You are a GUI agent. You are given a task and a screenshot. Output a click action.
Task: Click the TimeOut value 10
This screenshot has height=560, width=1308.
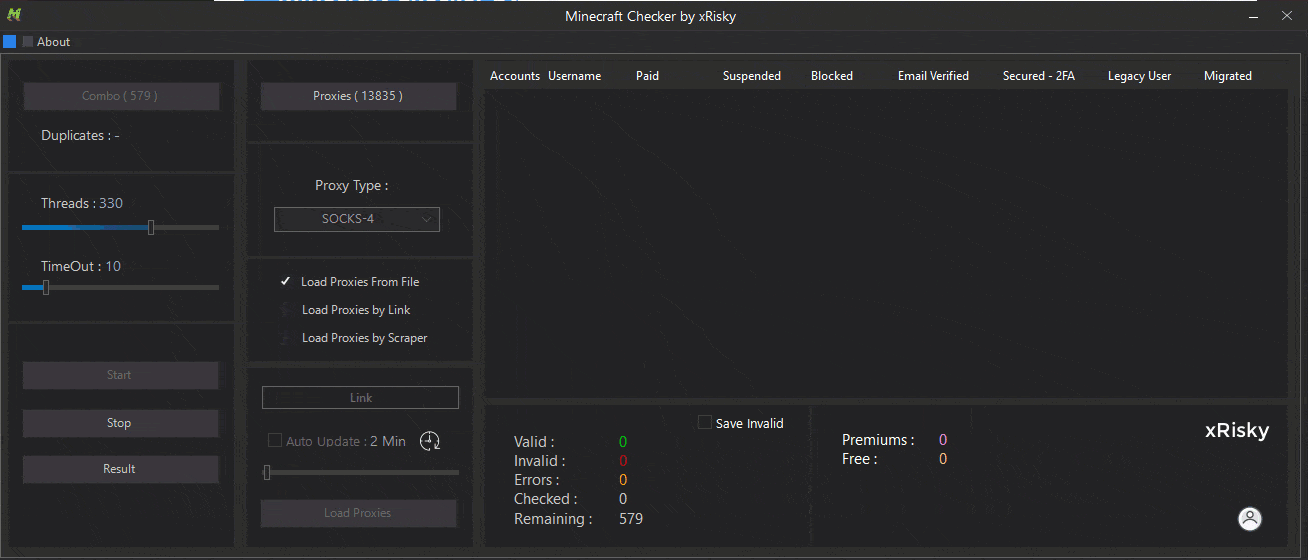coord(113,266)
